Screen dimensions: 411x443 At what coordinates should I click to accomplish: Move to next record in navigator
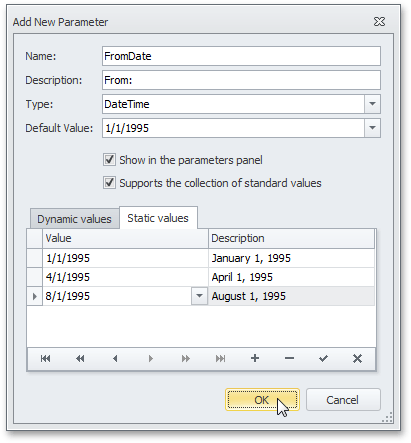point(151,359)
